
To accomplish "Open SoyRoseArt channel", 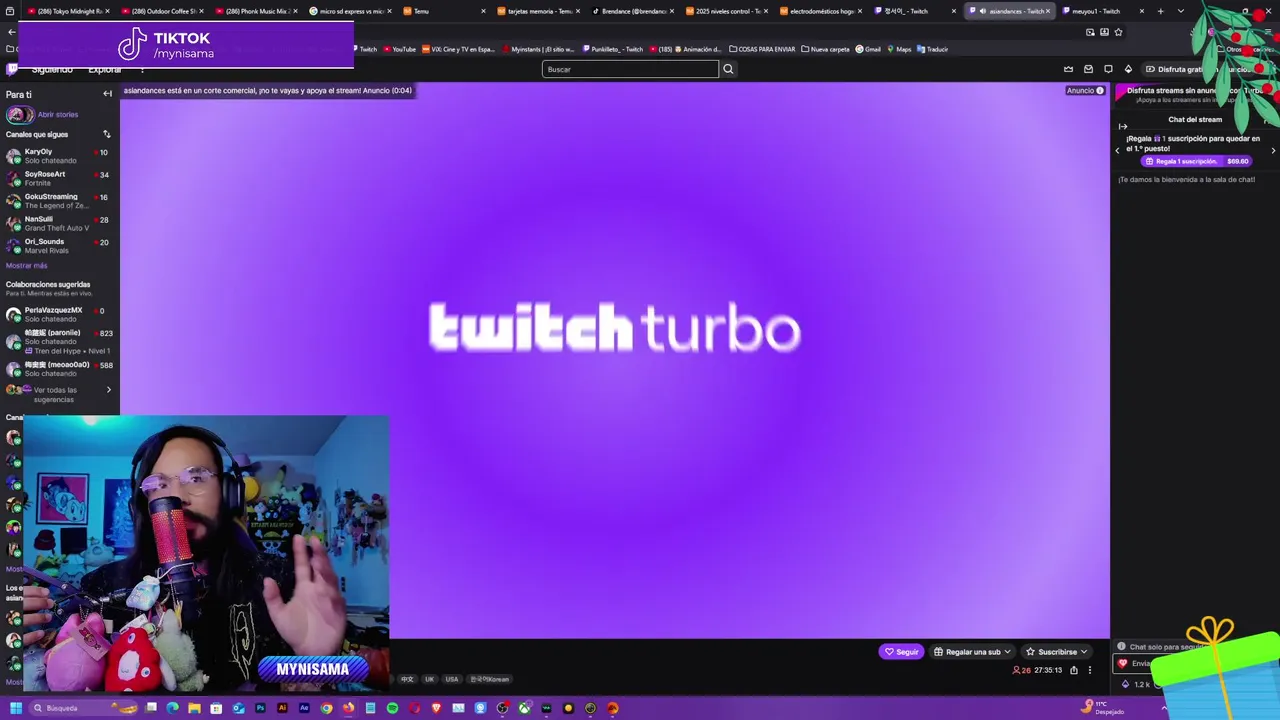I will (x=59, y=178).
